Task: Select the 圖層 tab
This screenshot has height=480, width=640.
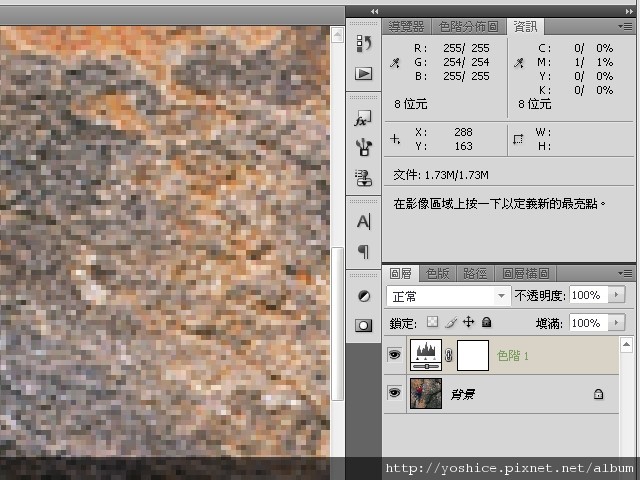Action: click(400, 273)
